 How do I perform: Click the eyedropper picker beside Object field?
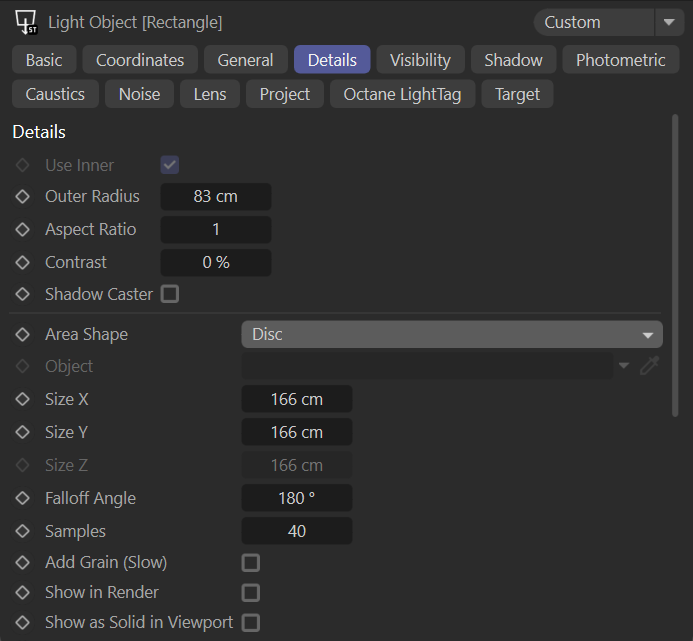pos(650,366)
